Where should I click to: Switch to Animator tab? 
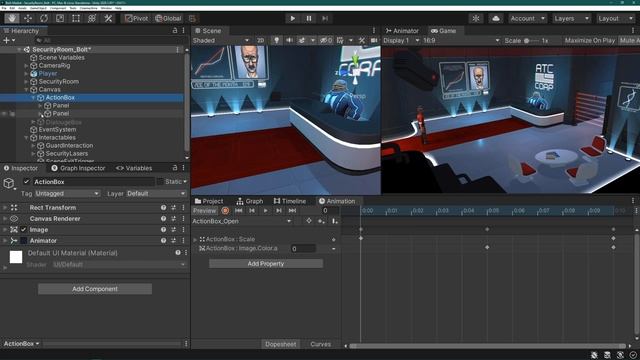tap(402, 31)
